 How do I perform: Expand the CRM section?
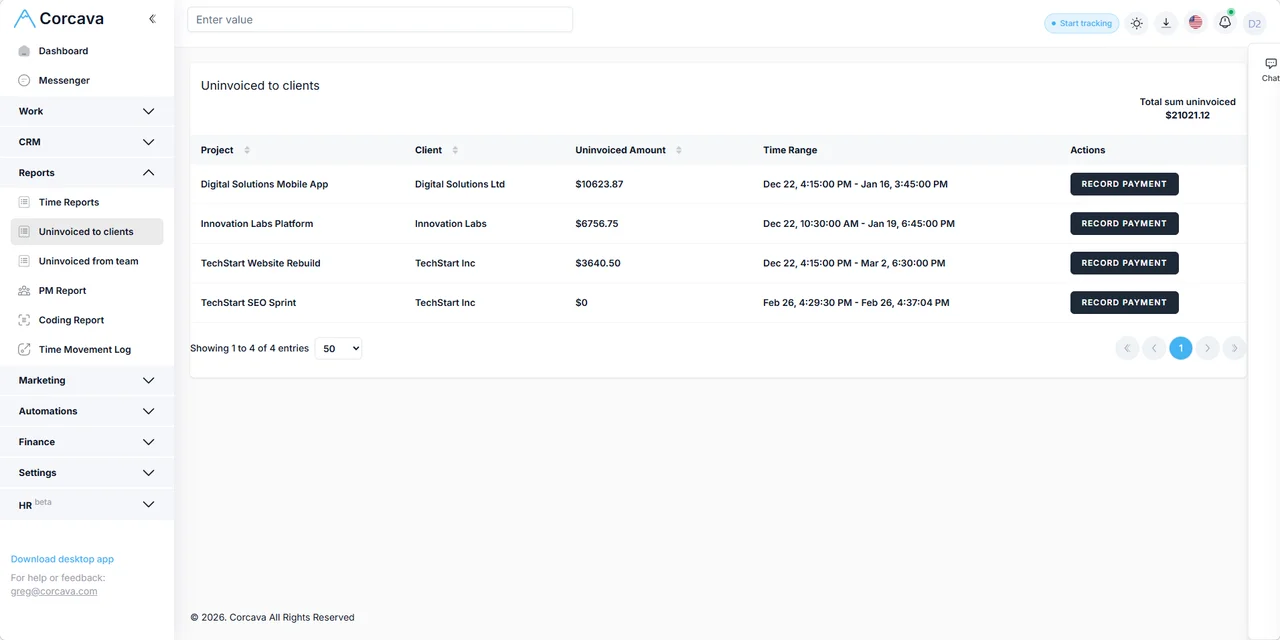(87, 142)
